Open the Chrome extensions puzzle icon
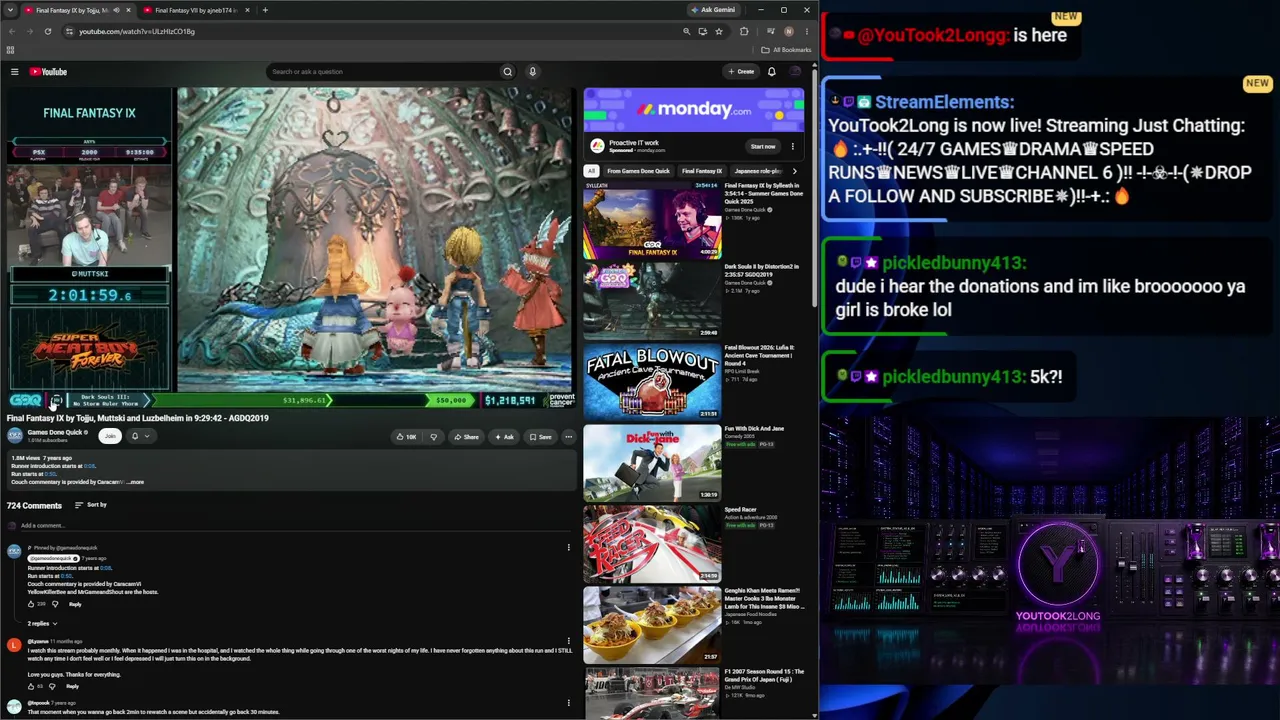This screenshot has height=720, width=1280. pos(743,31)
